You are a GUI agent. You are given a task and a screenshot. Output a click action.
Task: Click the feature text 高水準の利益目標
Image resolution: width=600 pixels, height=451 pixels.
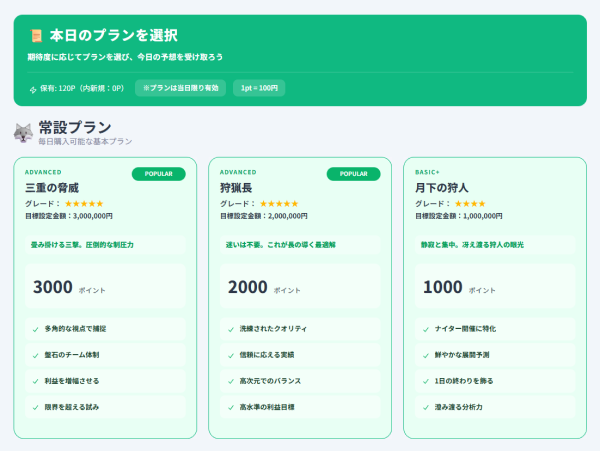tap(267, 407)
